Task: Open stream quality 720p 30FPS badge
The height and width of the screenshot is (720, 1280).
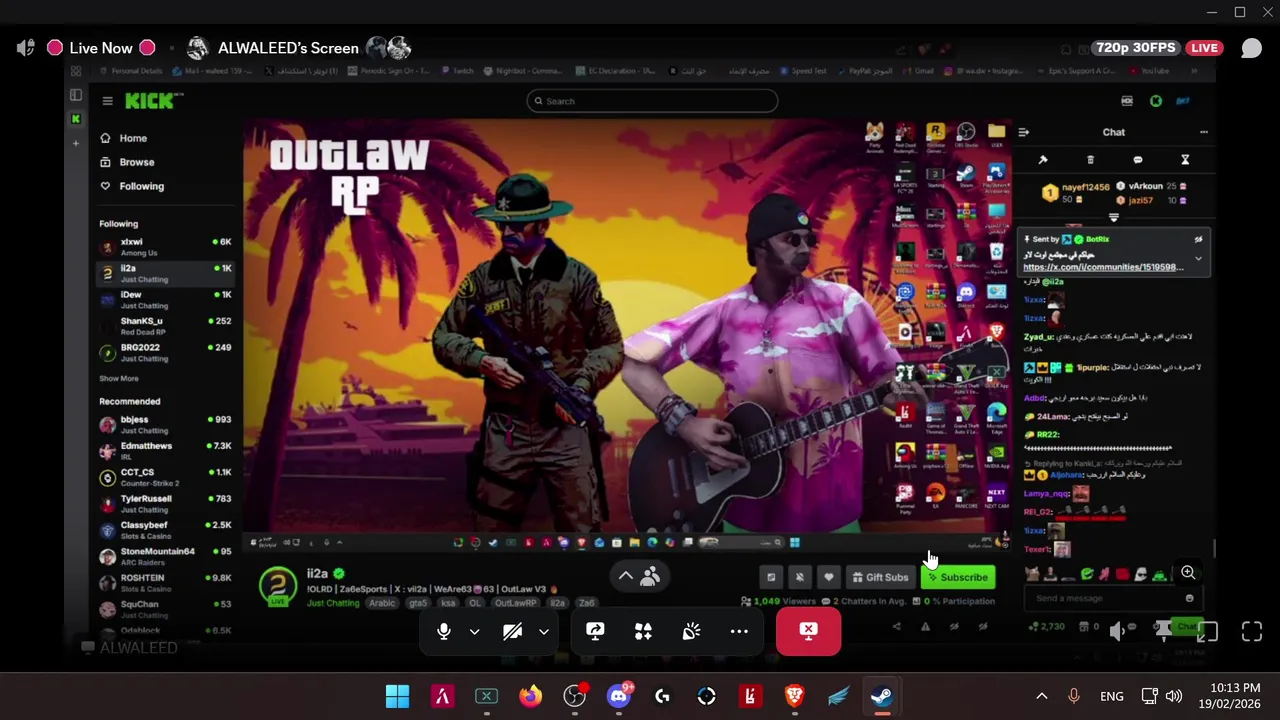Action: pyautogui.click(x=1135, y=48)
